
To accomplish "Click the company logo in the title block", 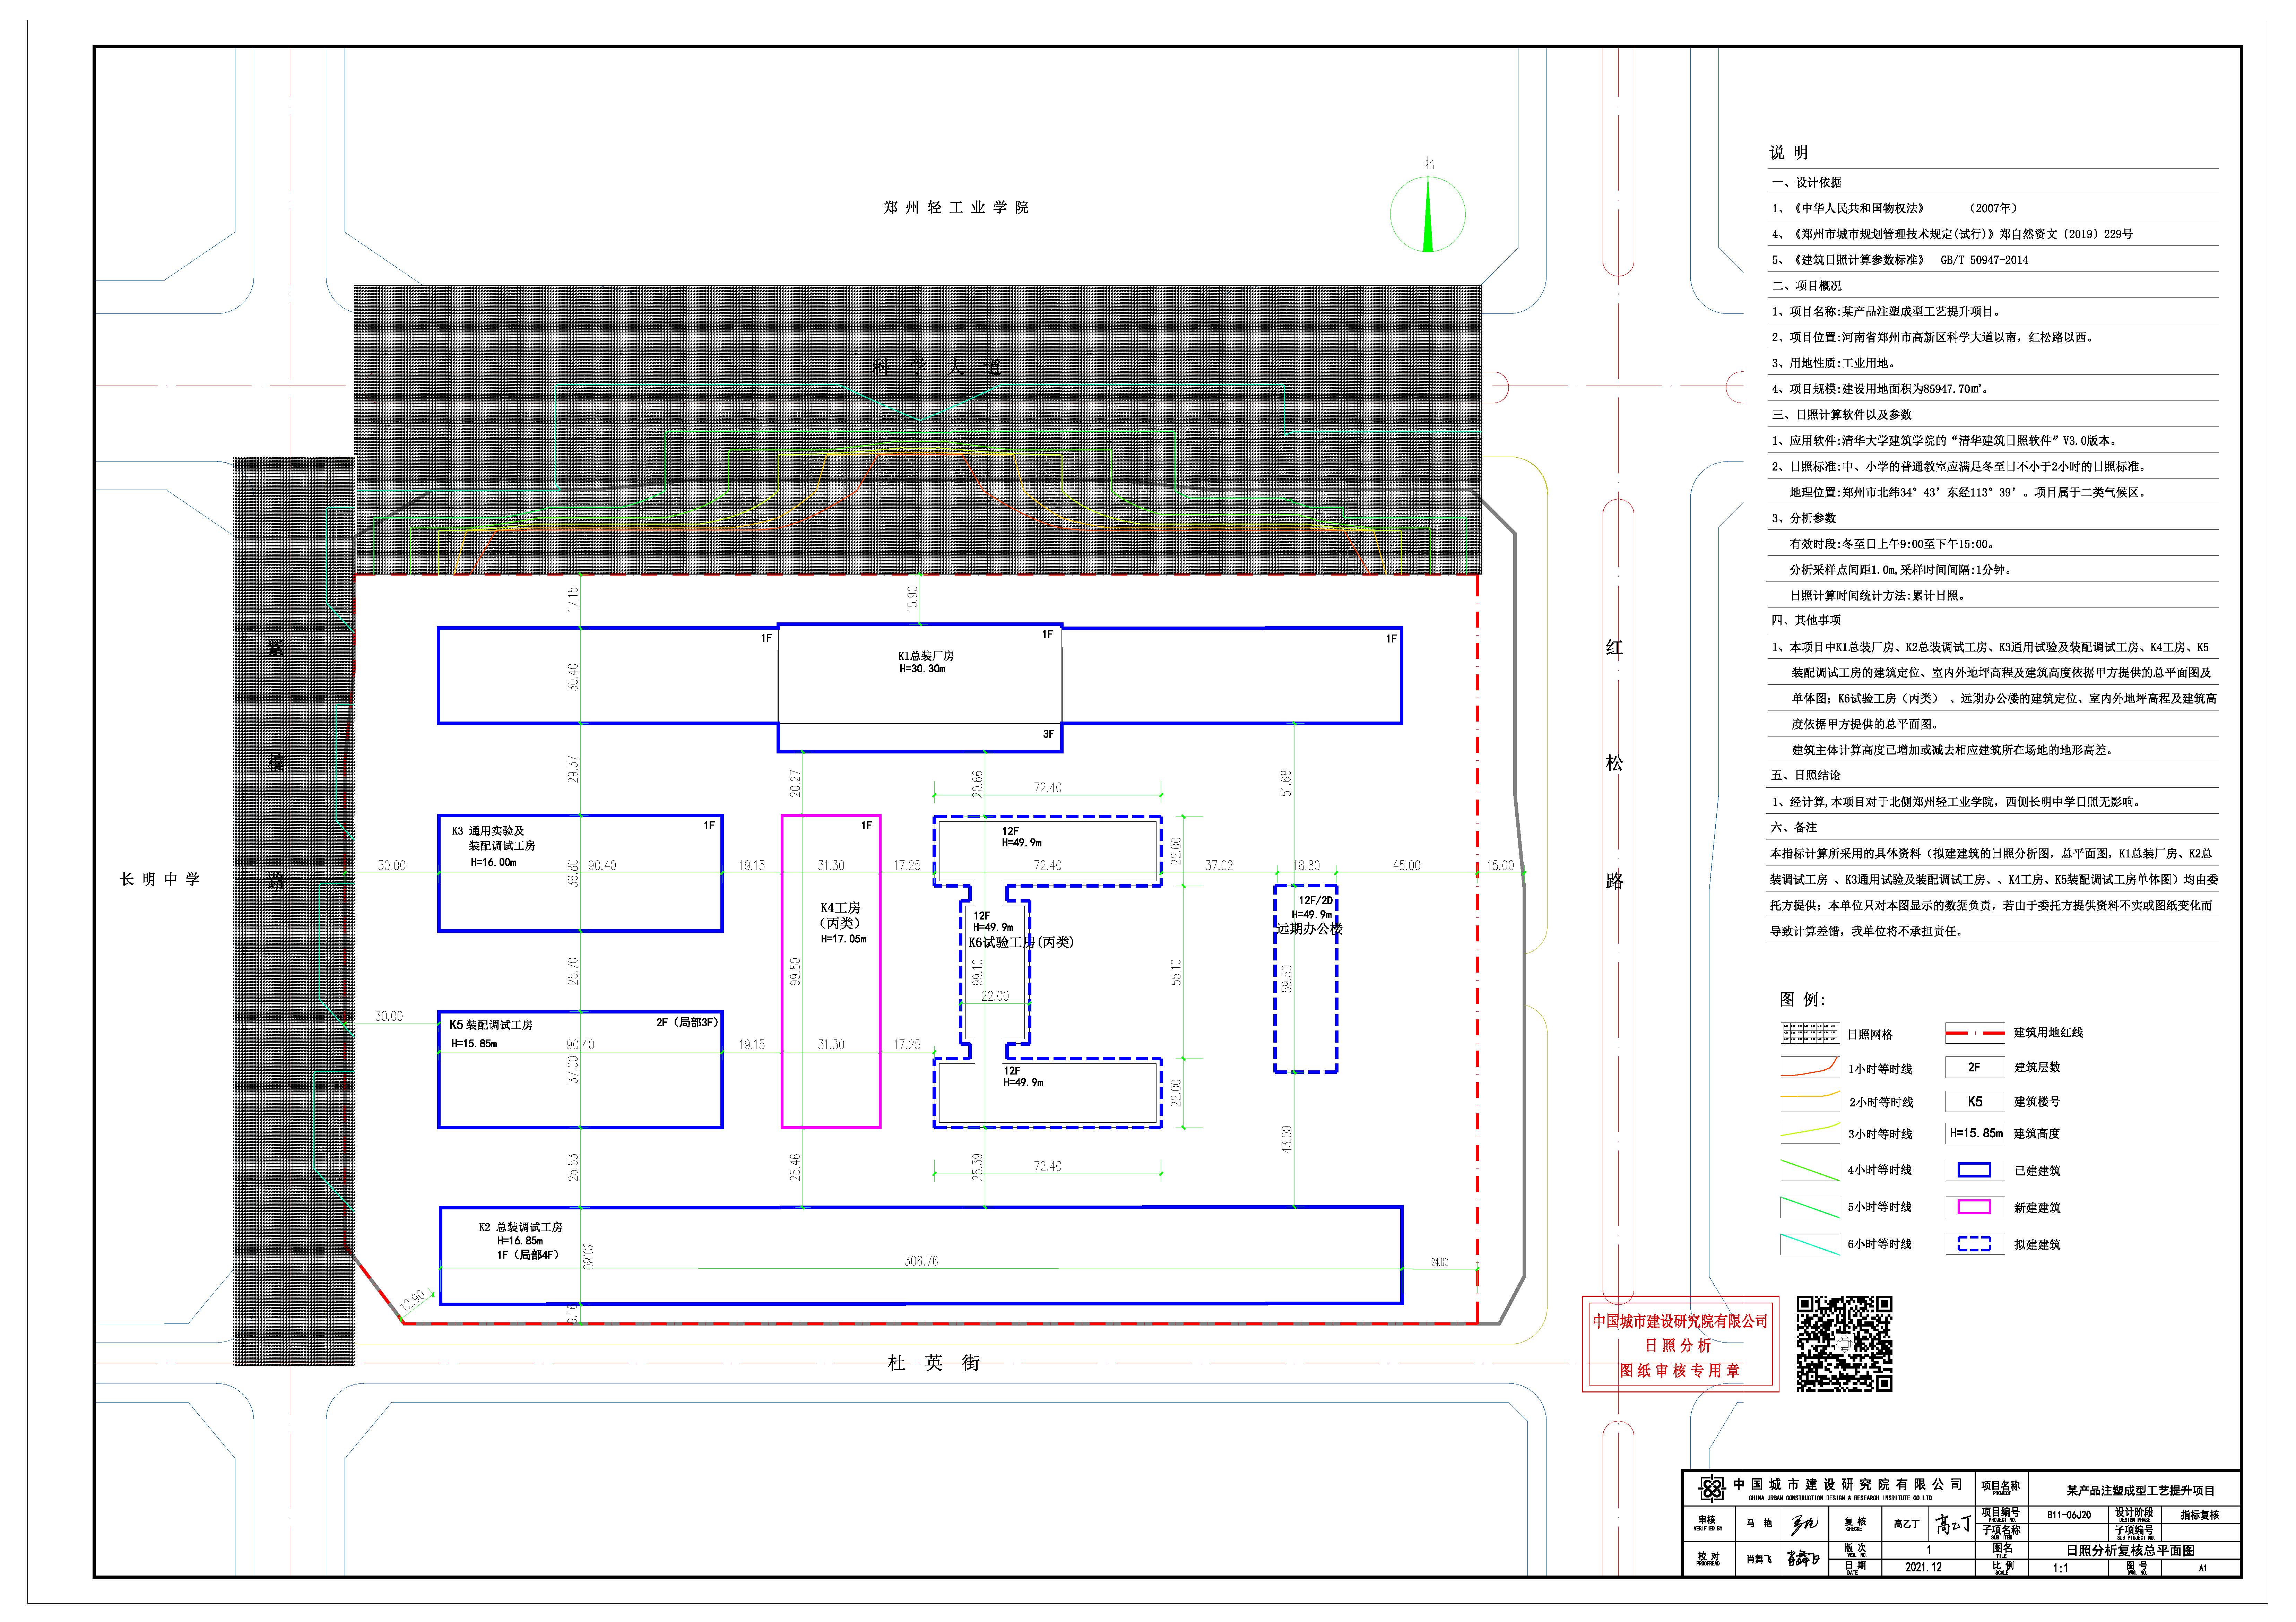I will coord(1712,1489).
